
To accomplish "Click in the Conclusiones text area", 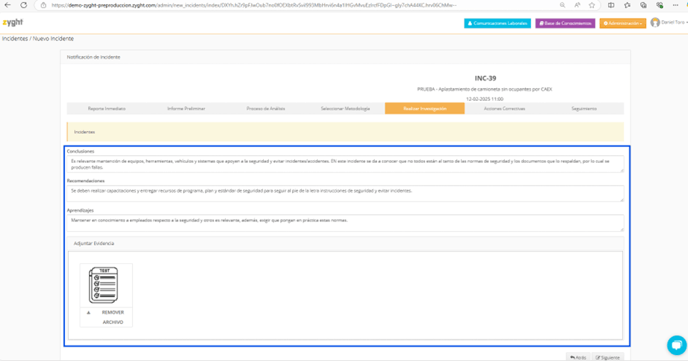I will 345,164.
